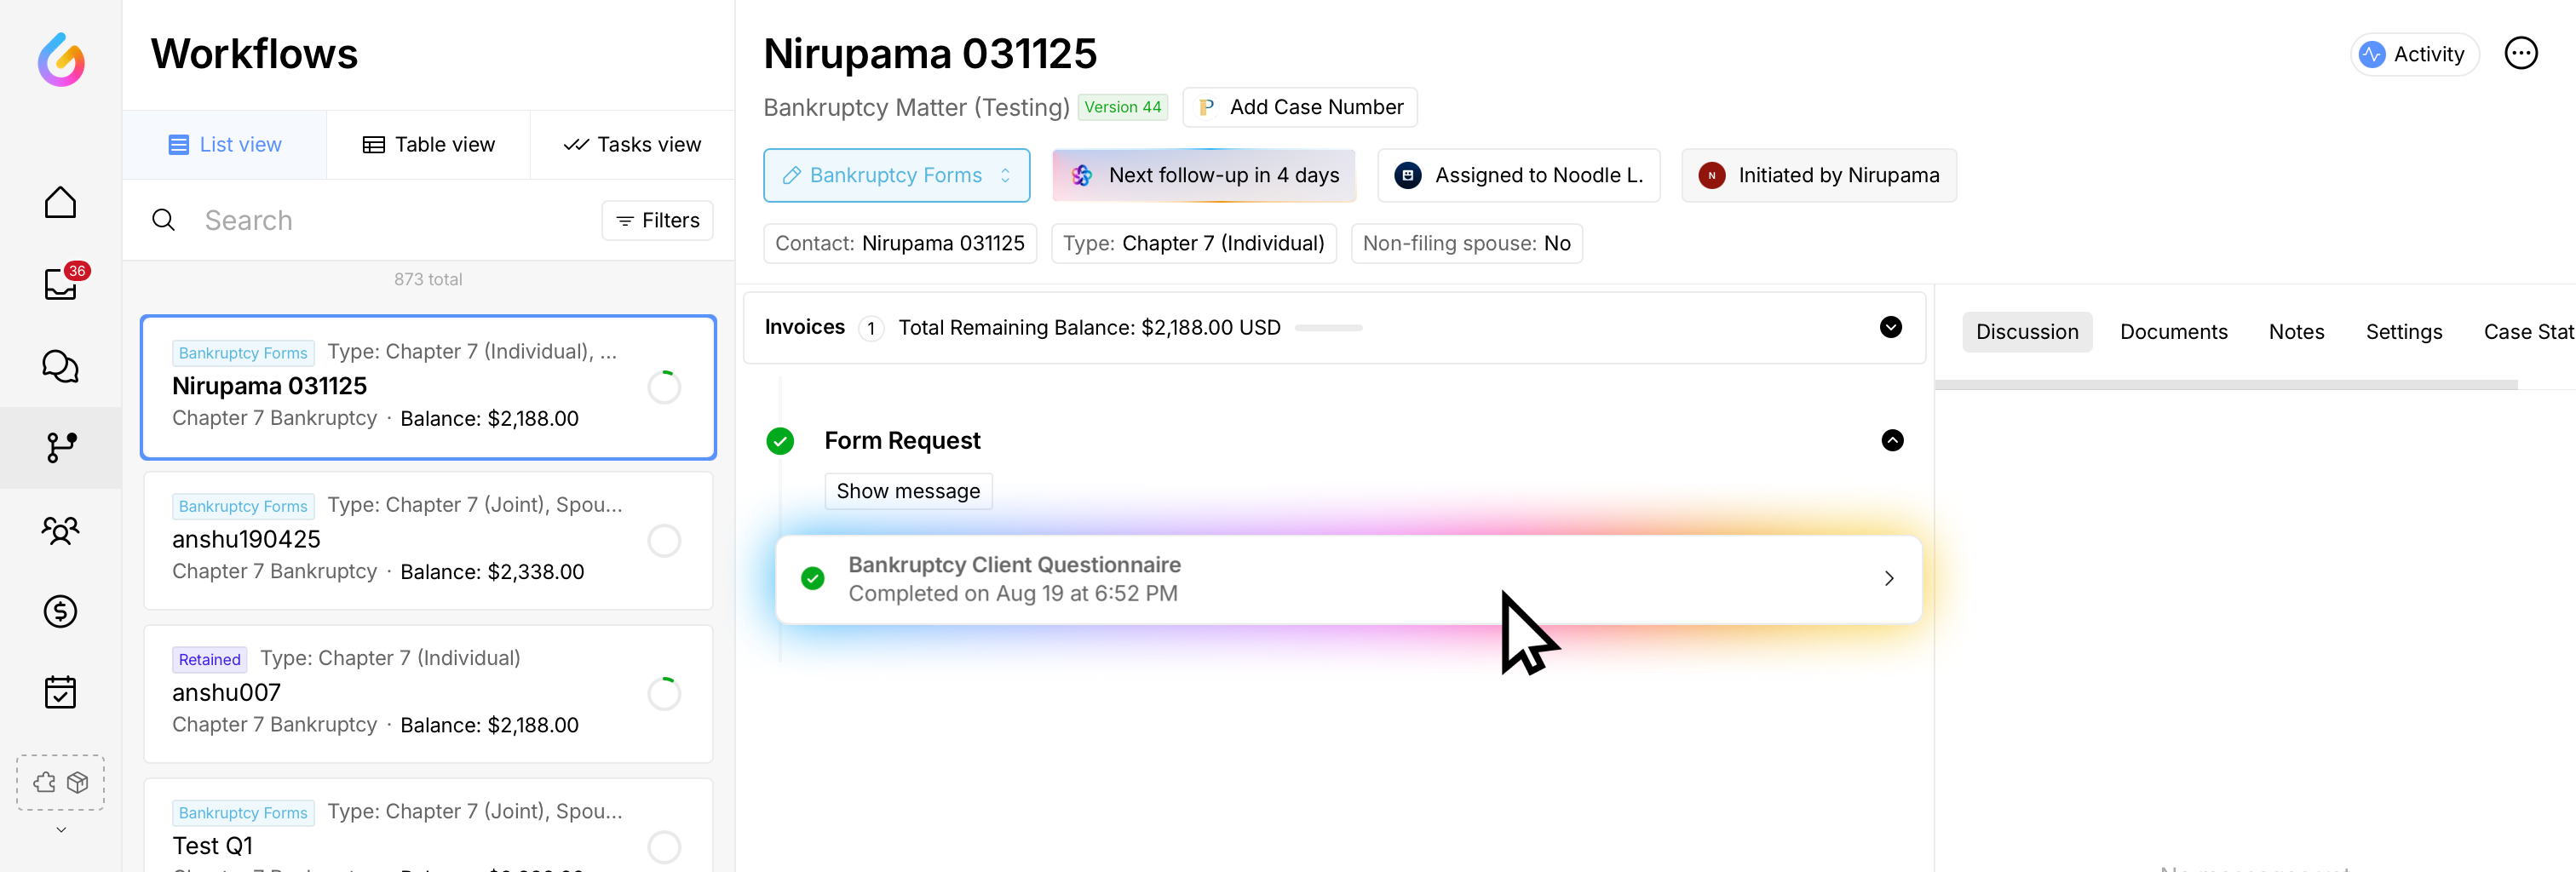Image resolution: width=2576 pixels, height=872 pixels.
Task: Toggle the anshu007 progress circle
Action: click(664, 694)
